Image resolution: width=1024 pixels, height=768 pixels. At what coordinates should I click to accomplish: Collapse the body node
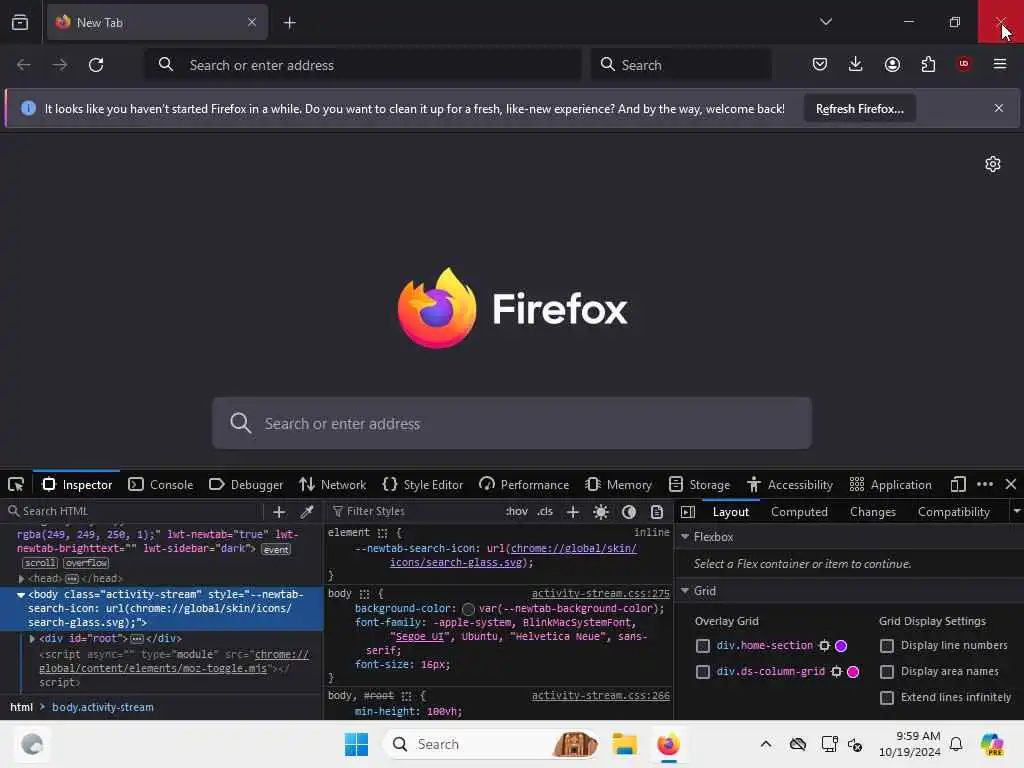[x=21, y=595]
